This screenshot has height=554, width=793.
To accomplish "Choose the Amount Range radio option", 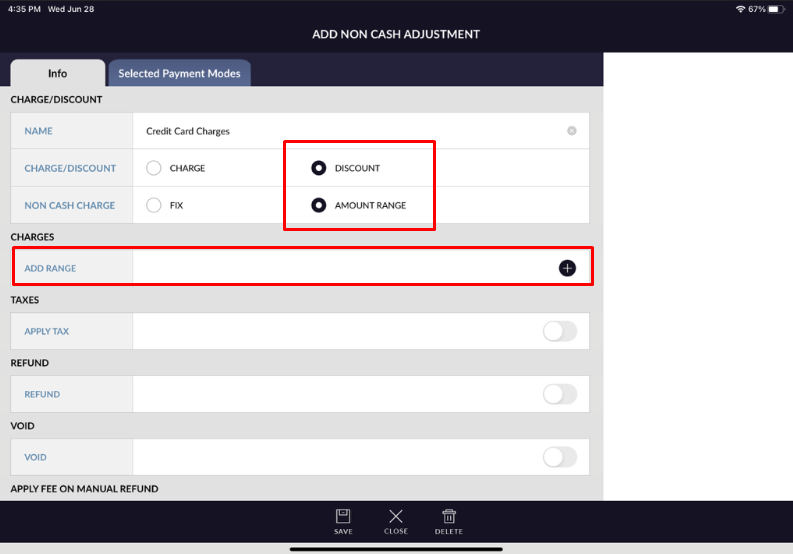I will coord(319,205).
